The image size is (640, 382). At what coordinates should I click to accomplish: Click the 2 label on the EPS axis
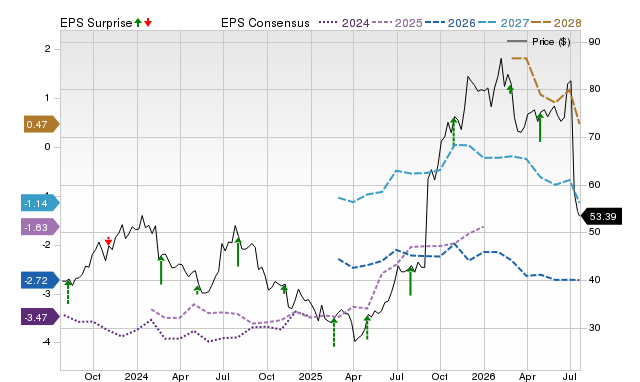pyautogui.click(x=48, y=49)
